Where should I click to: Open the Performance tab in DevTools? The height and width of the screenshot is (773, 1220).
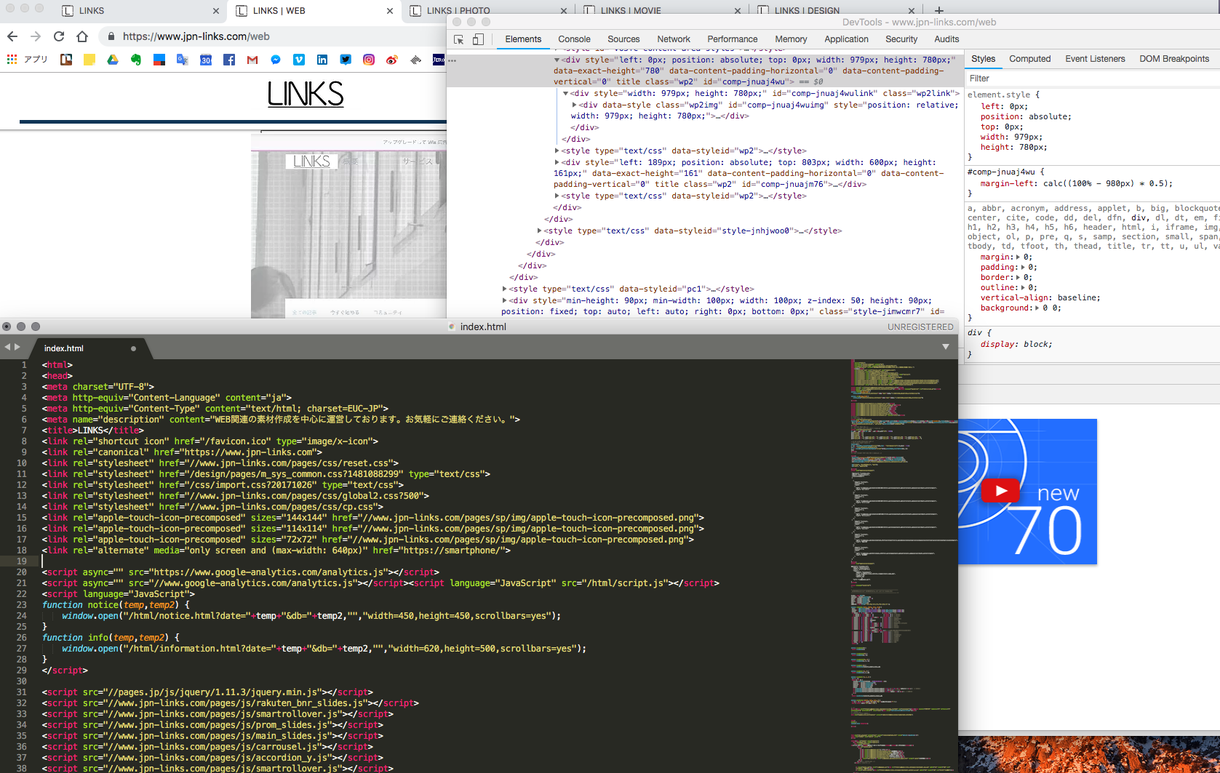pos(732,39)
